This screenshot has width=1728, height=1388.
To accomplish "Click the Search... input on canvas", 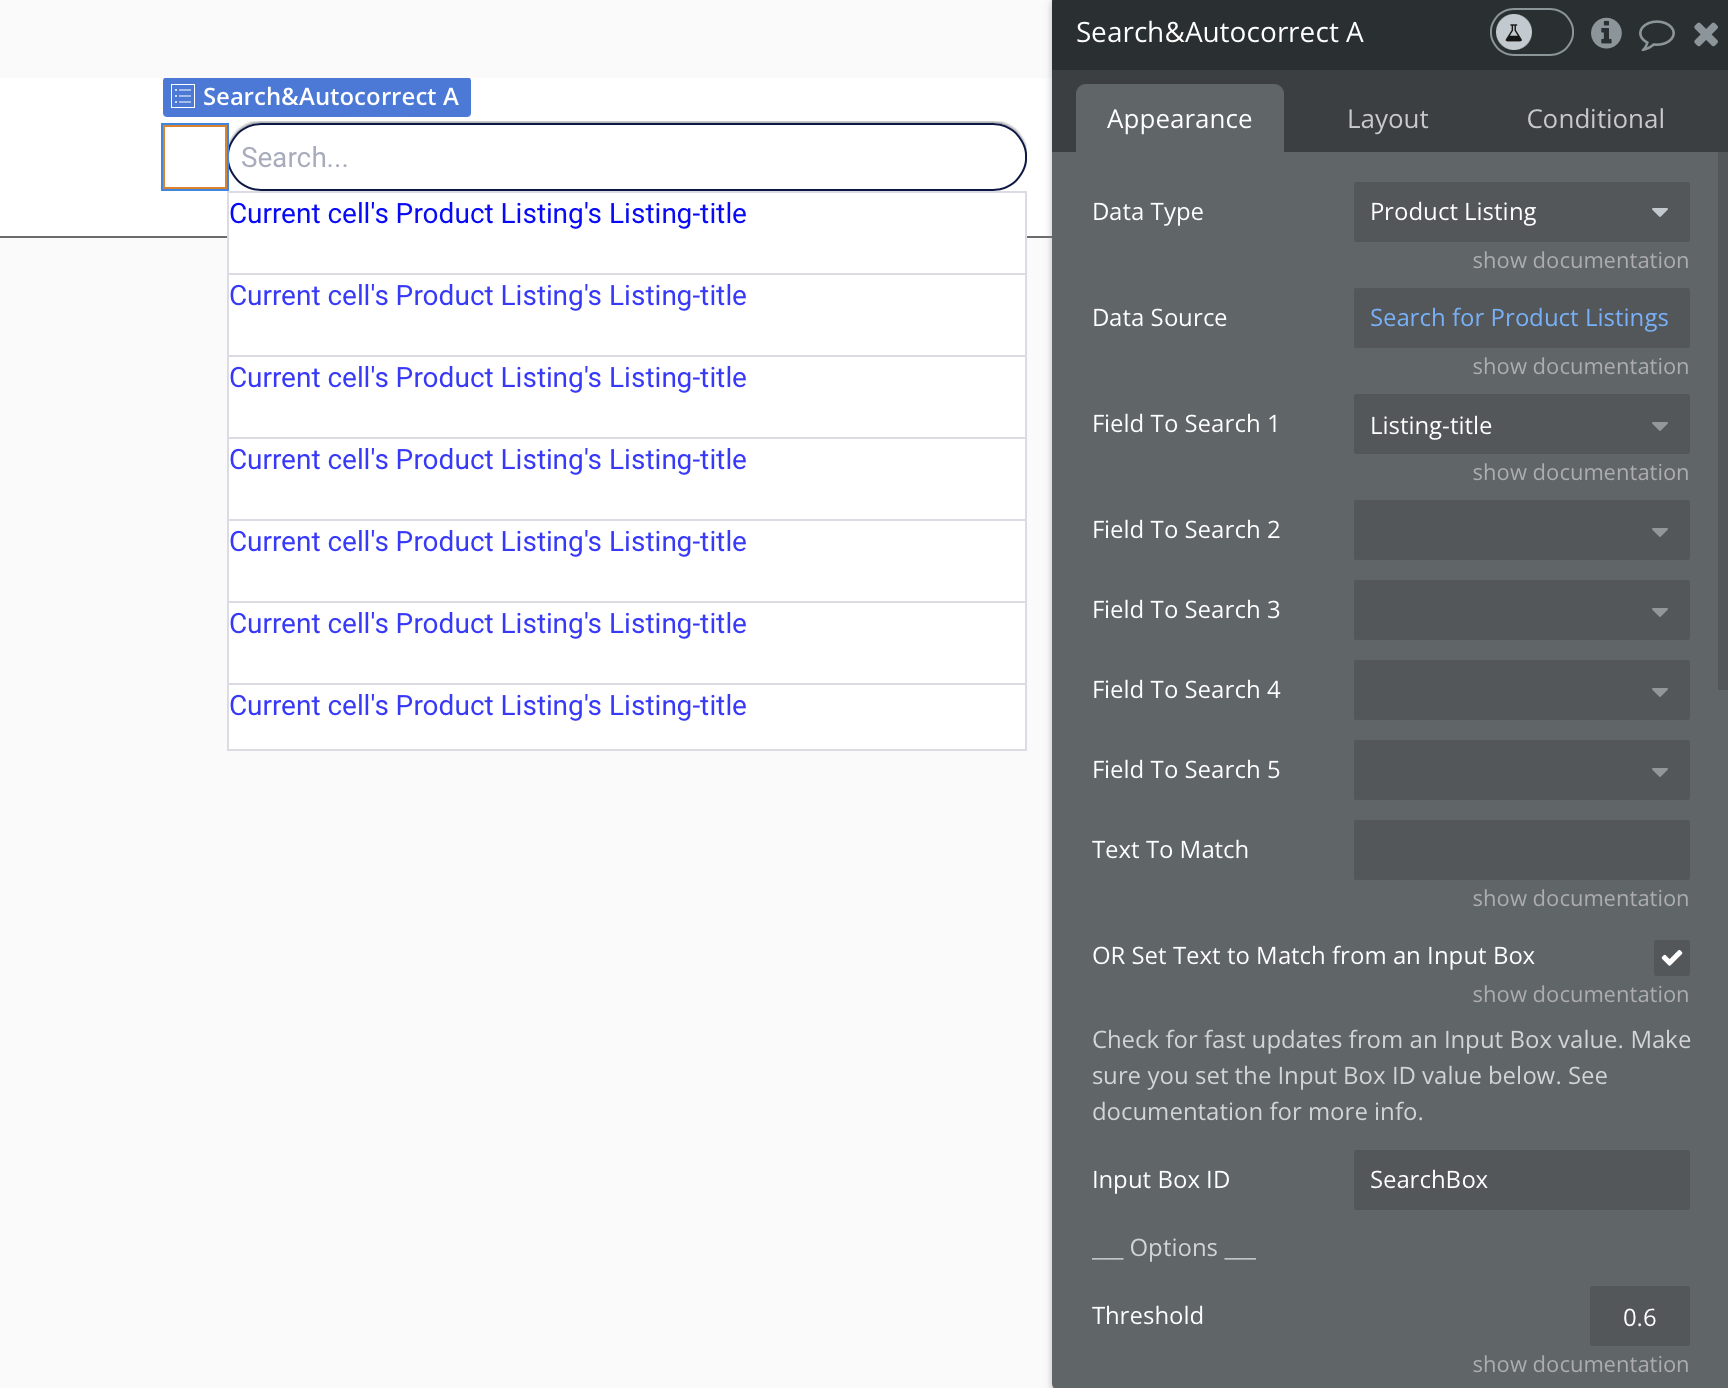I will [627, 157].
